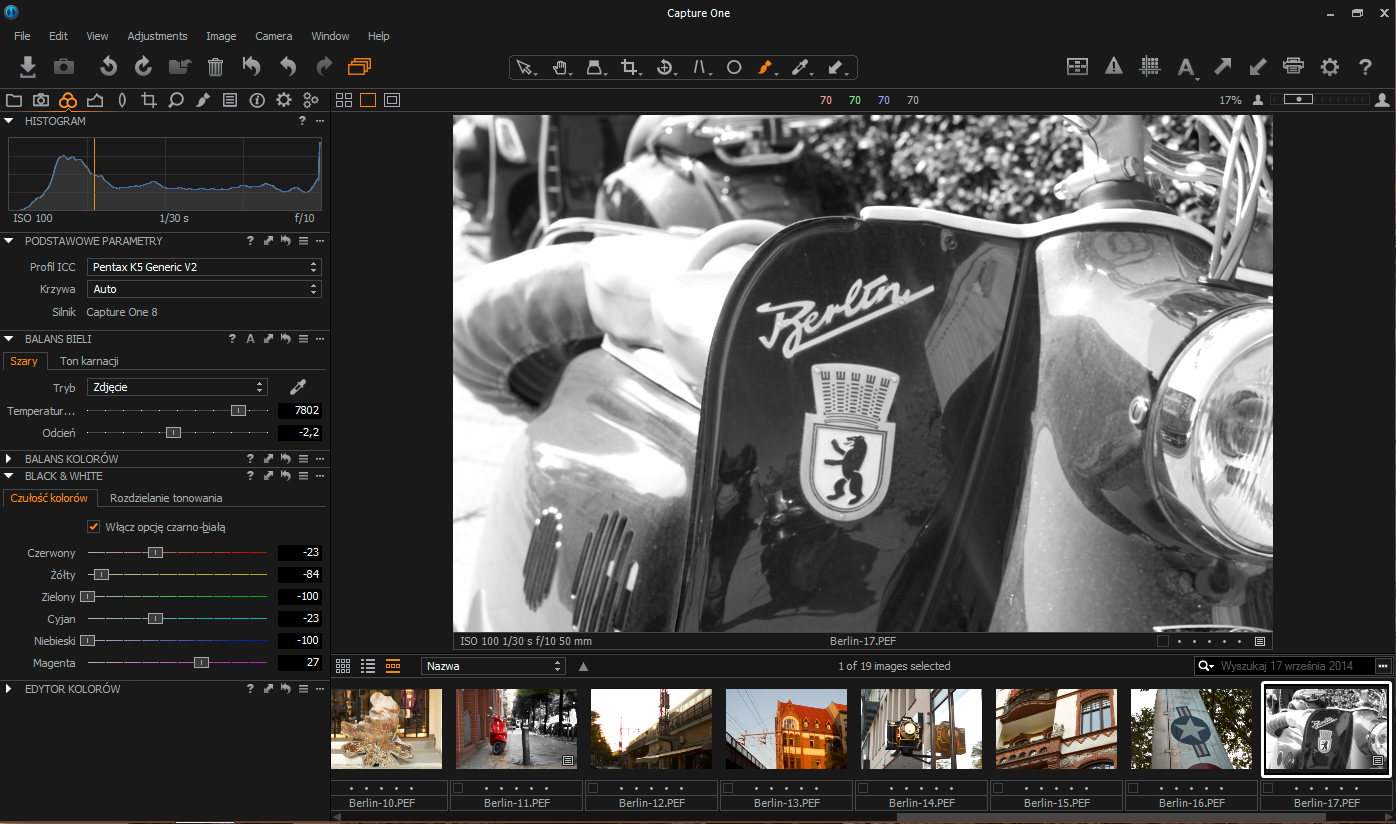This screenshot has width=1396, height=824.
Task: Click the Capture camera icon in main toolbar
Action: coord(64,67)
